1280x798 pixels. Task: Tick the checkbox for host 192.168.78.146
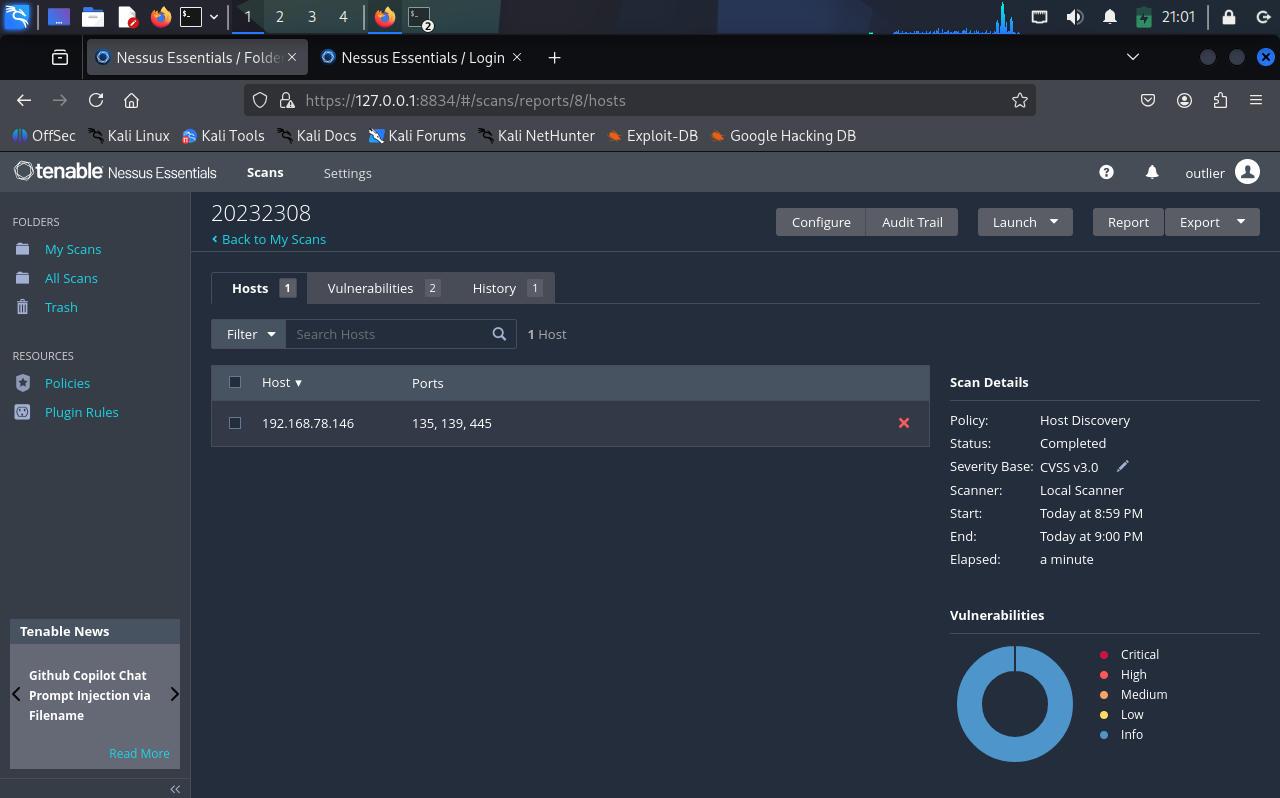point(235,423)
